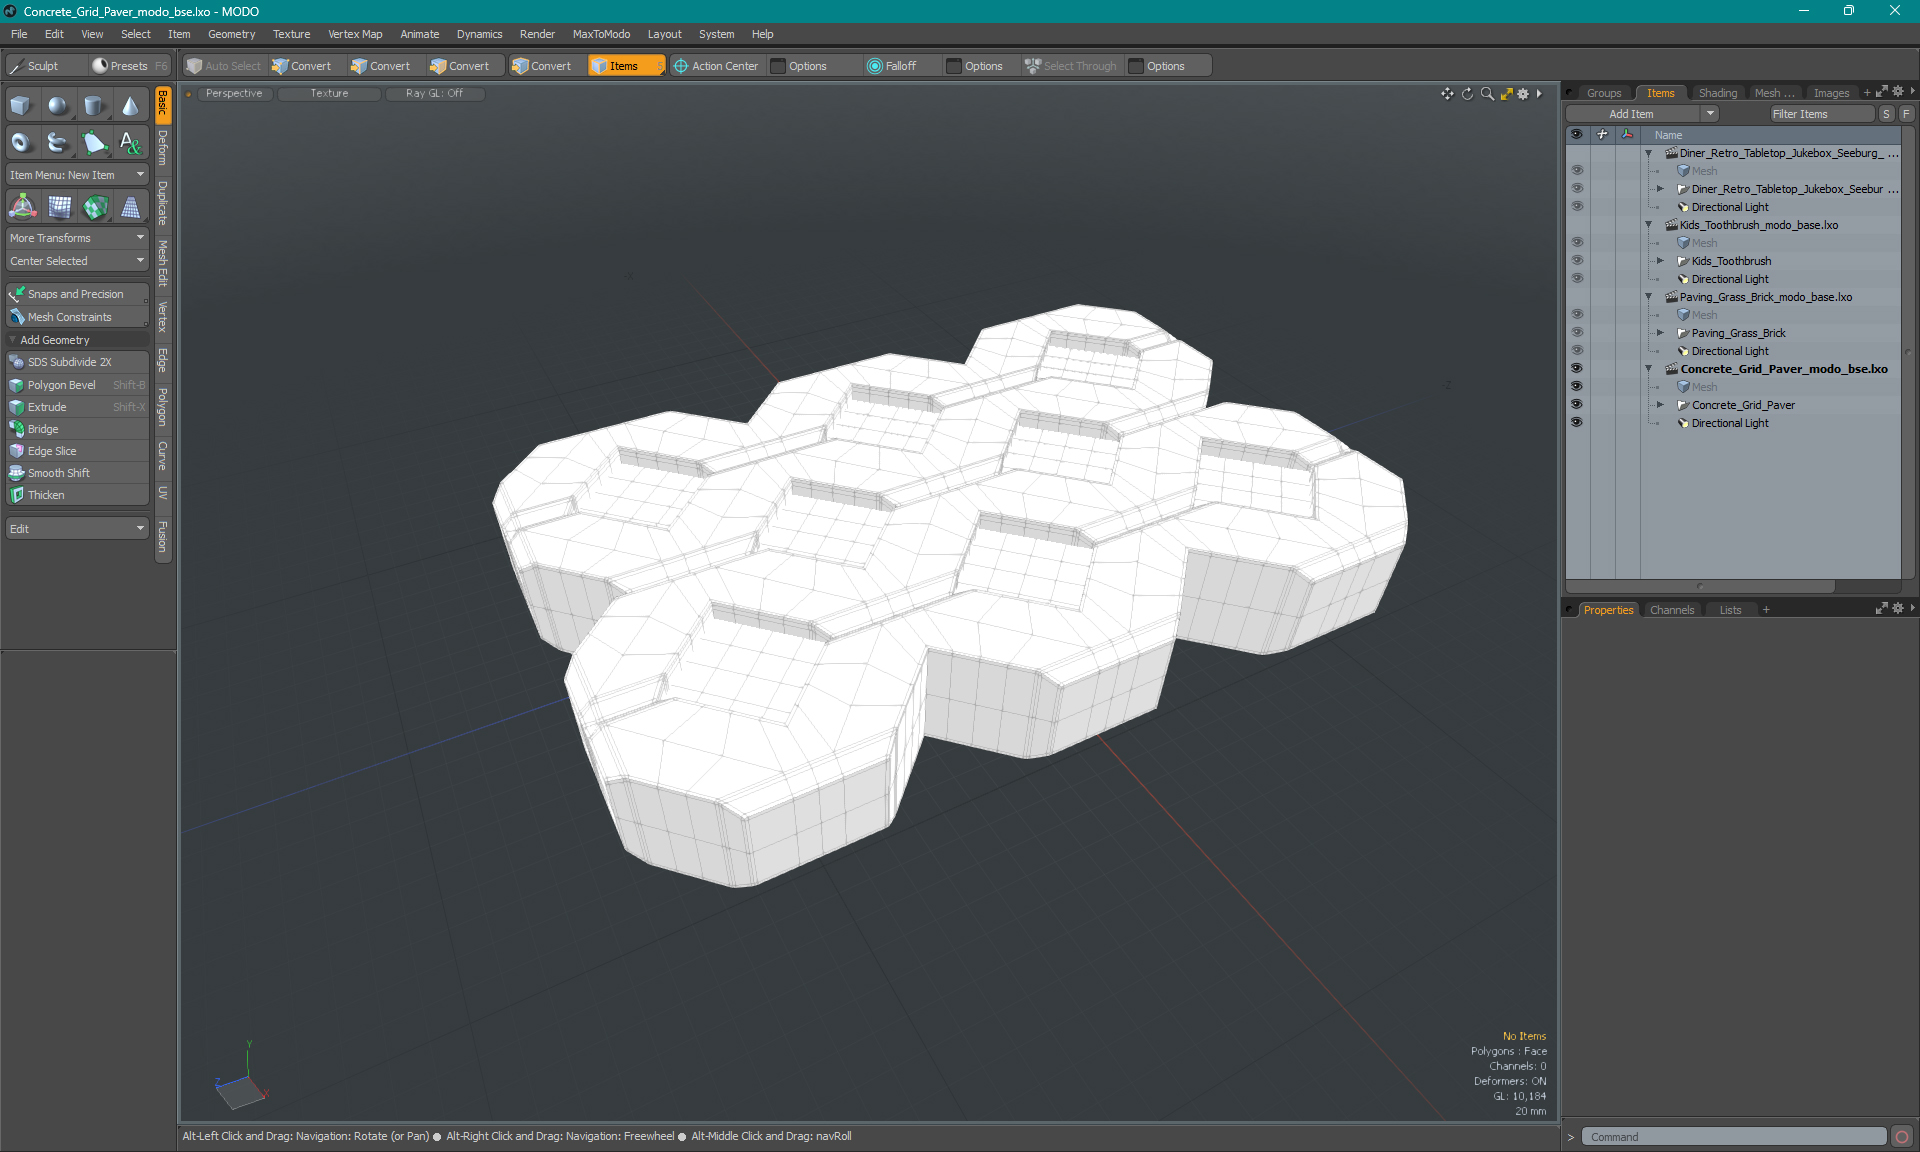Open the Add Item dropdown arrow

(x=1710, y=114)
